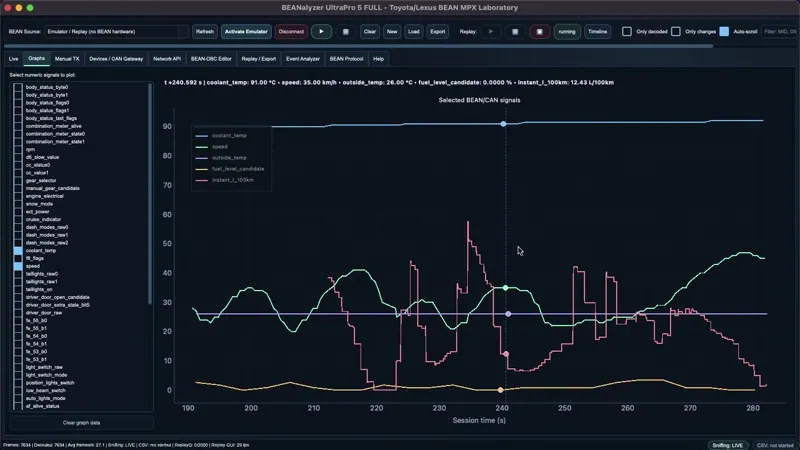
Task: Click the fuel_level_candidate legend entry
Action: pos(230,169)
